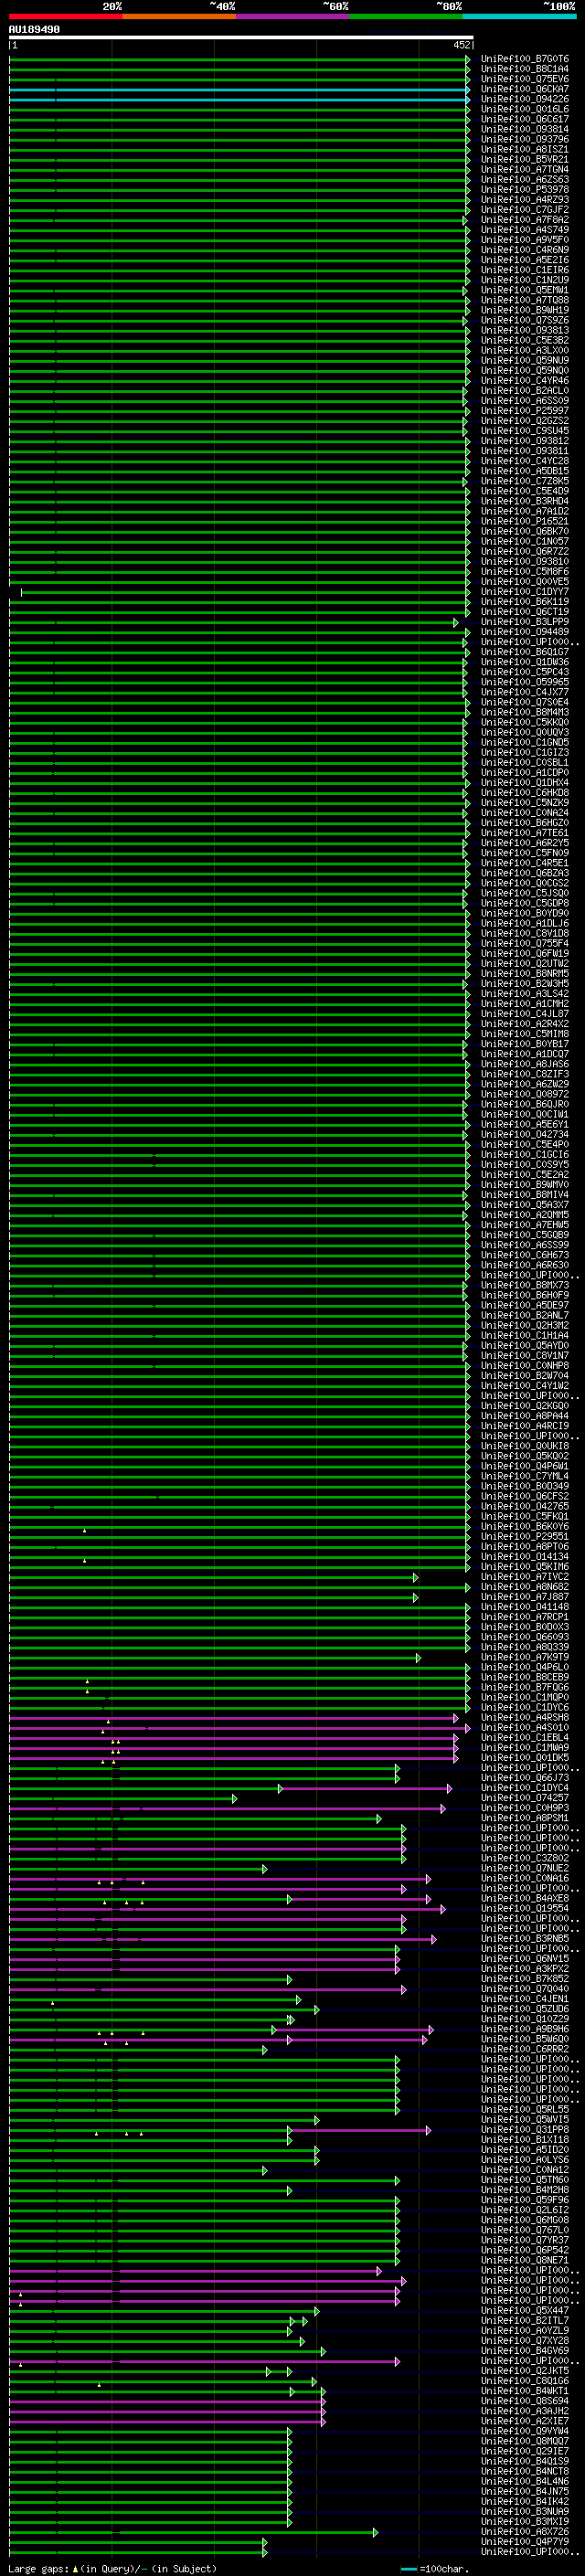Select the label UniRef100_Q7S9Z6
Viewport: 585px width, 2576px height.
point(525,320)
